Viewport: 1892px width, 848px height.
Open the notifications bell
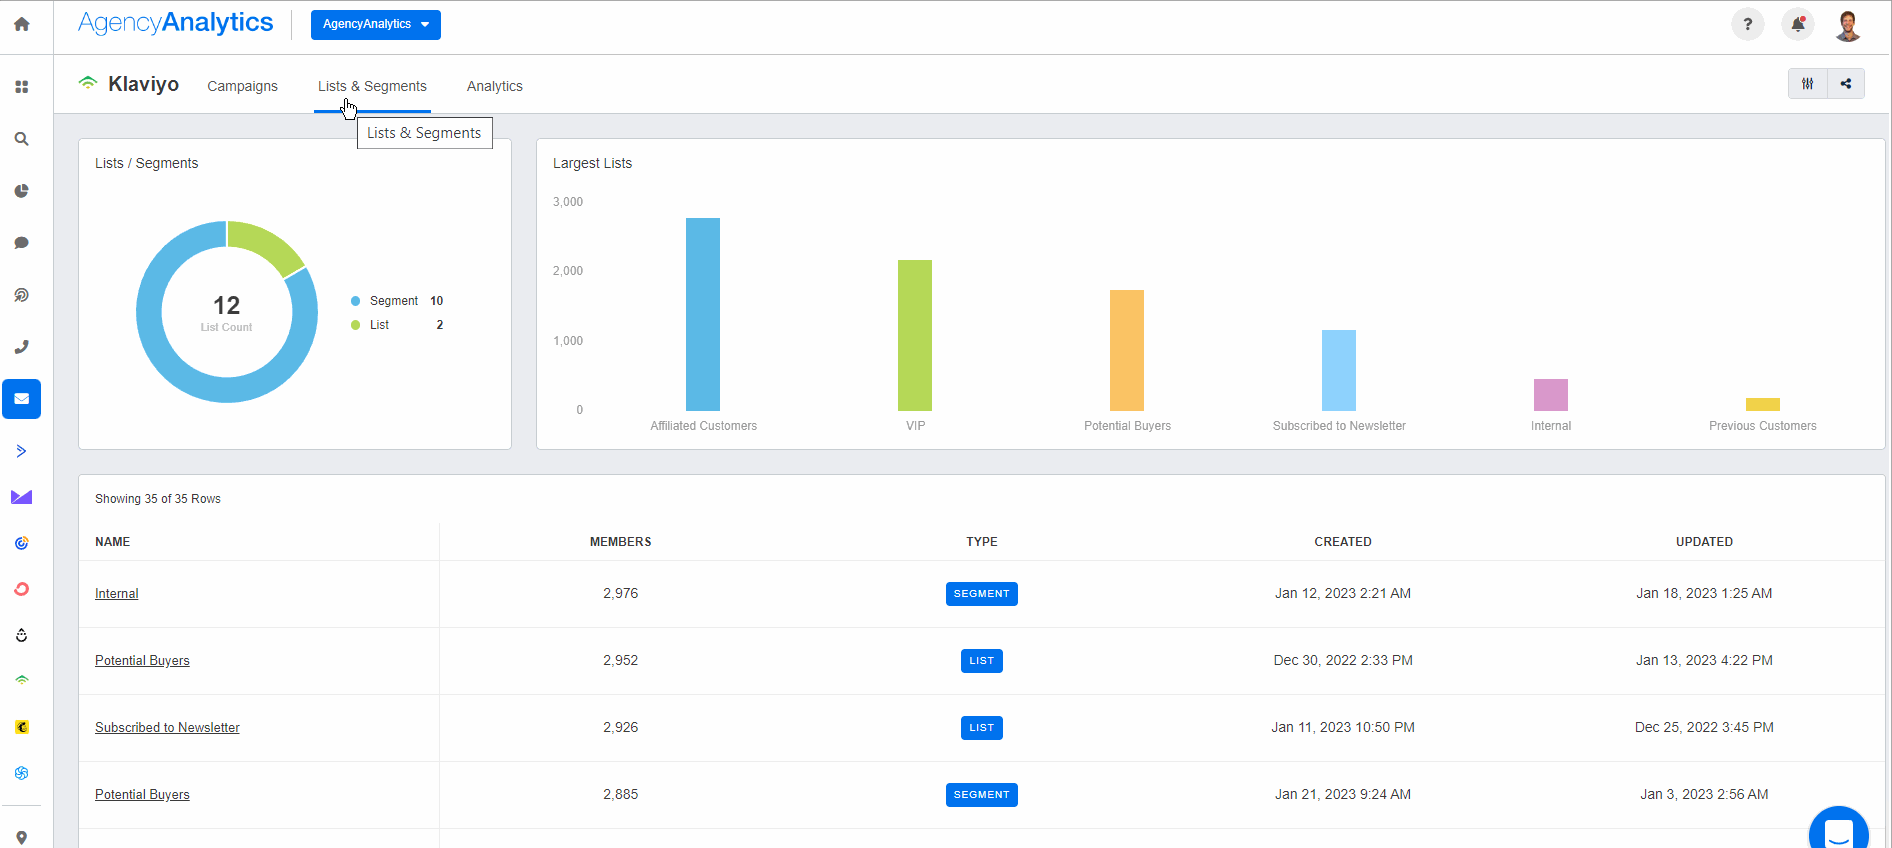point(1797,24)
